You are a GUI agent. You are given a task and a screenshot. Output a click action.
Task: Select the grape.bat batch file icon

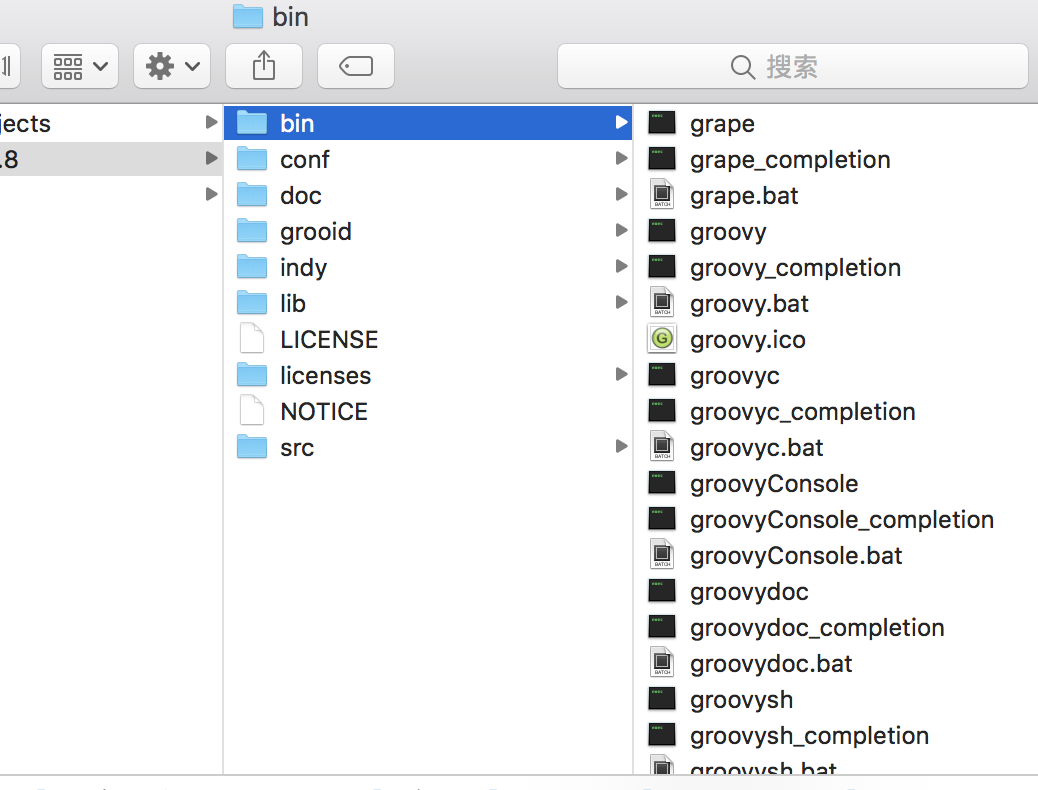[662, 194]
